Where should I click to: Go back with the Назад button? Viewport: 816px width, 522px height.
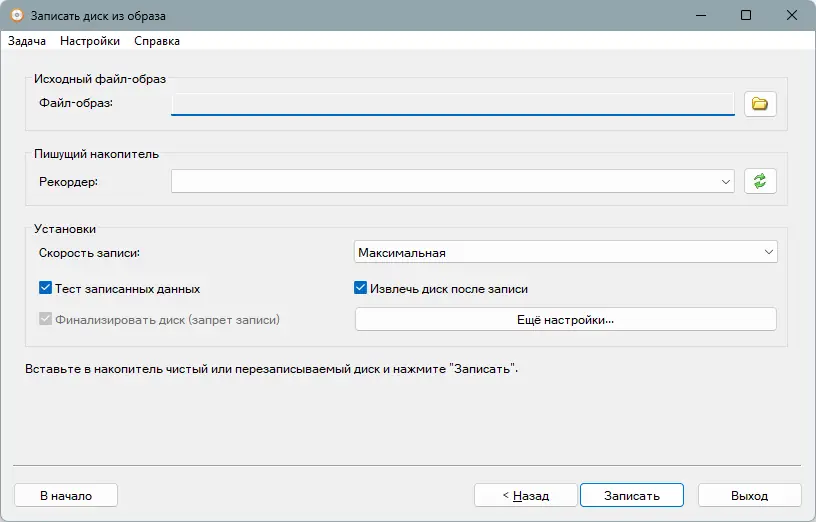[x=525, y=495]
